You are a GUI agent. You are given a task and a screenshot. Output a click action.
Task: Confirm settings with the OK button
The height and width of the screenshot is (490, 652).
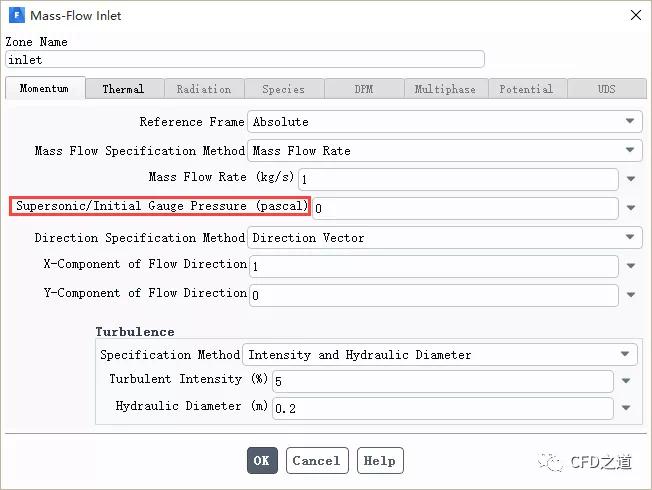pos(262,460)
